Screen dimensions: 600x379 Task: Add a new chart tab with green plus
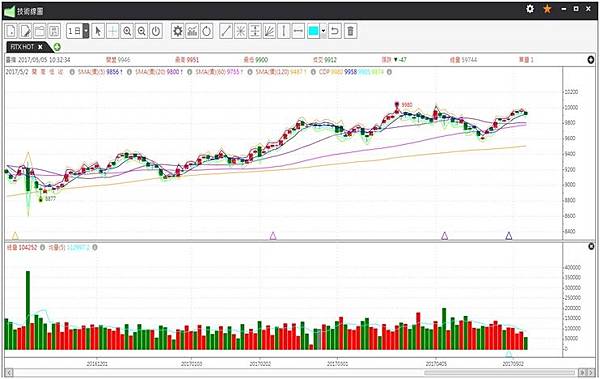point(57,47)
